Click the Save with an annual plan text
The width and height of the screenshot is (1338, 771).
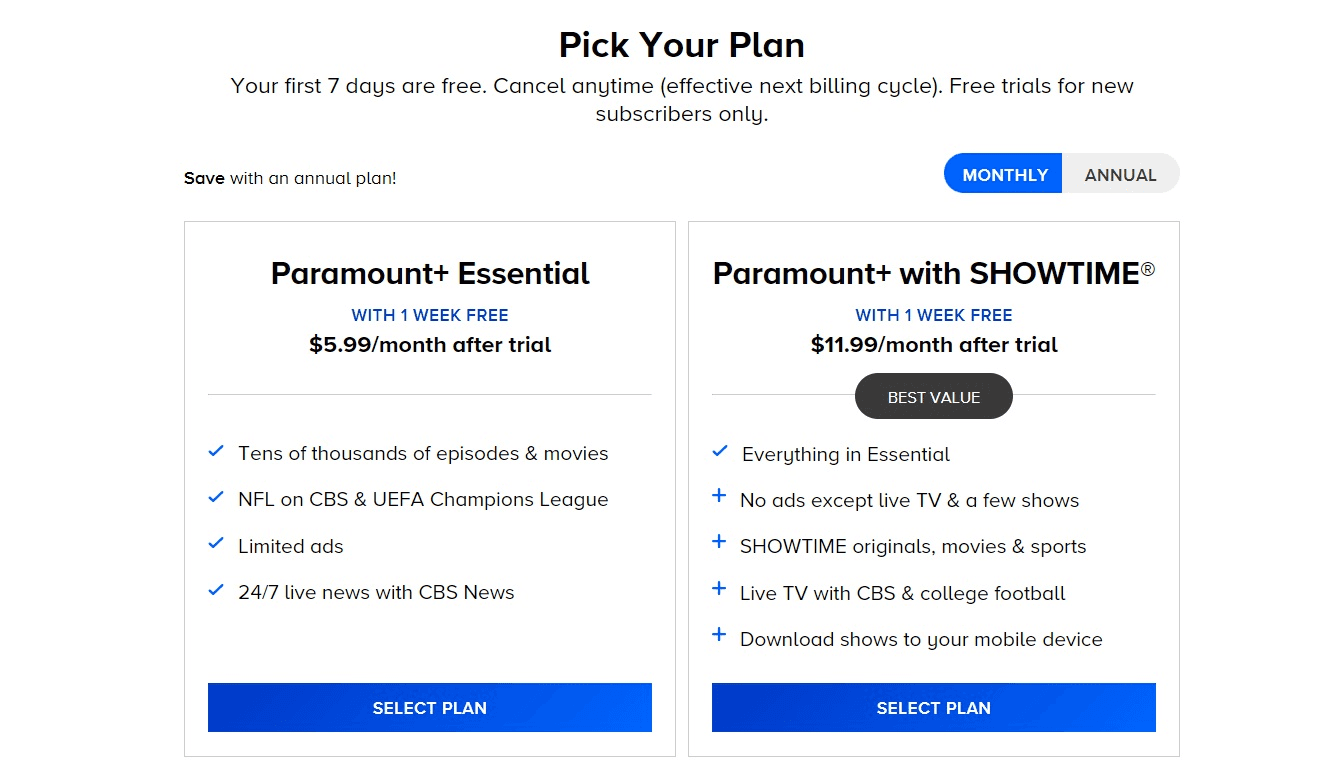[x=290, y=179]
